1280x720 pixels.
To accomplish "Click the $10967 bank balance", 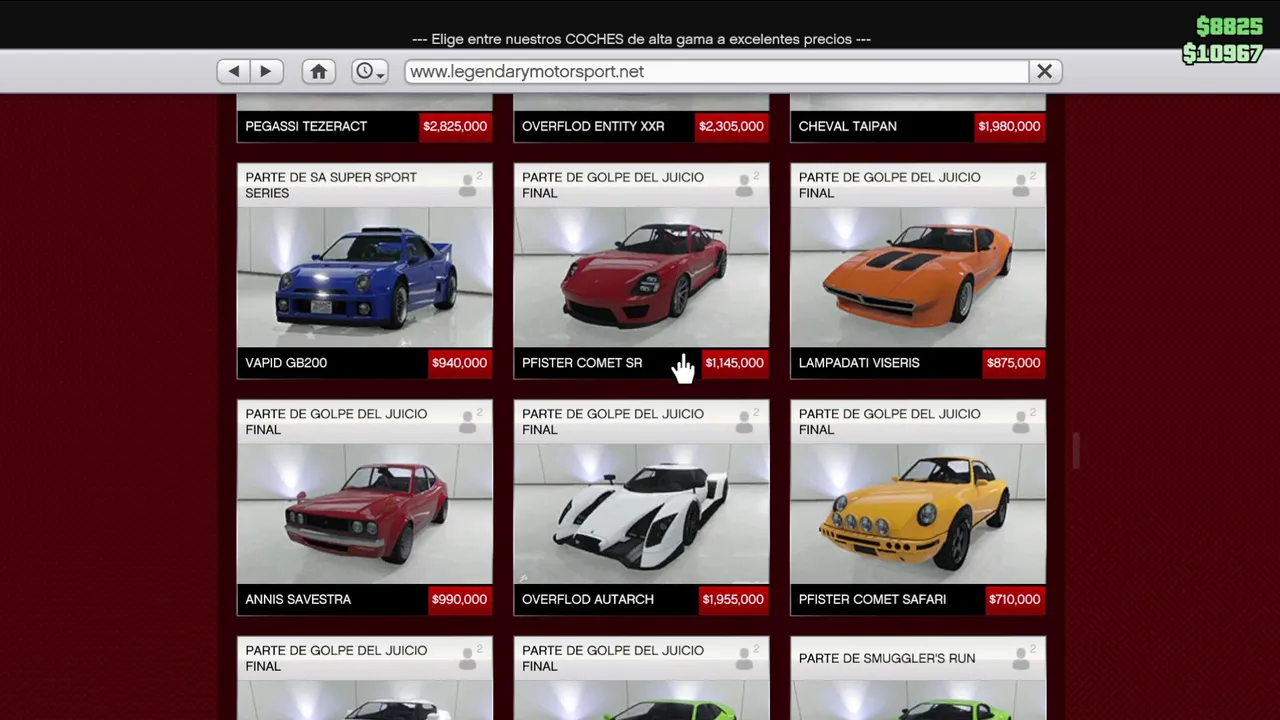I will click(x=1222, y=53).
